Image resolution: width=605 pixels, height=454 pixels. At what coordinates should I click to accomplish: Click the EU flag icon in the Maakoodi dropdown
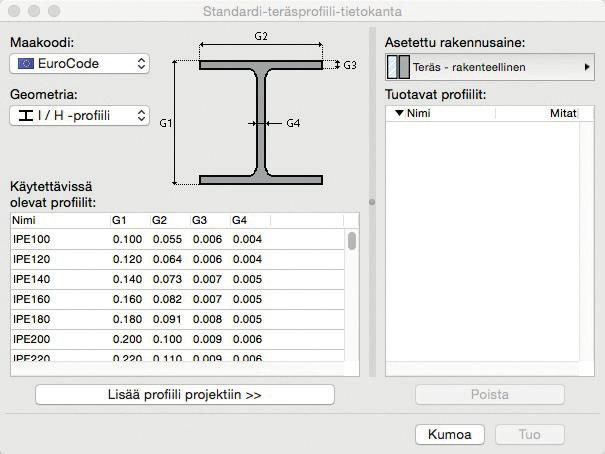click(26, 64)
